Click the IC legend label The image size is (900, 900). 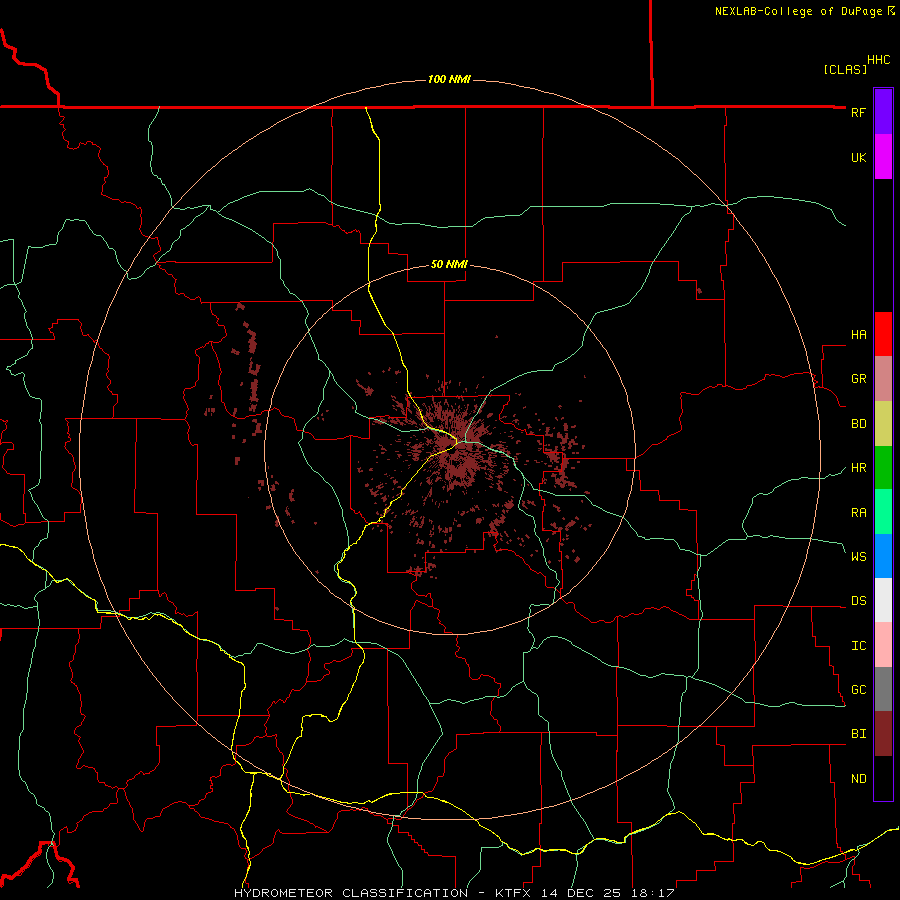pos(858,646)
